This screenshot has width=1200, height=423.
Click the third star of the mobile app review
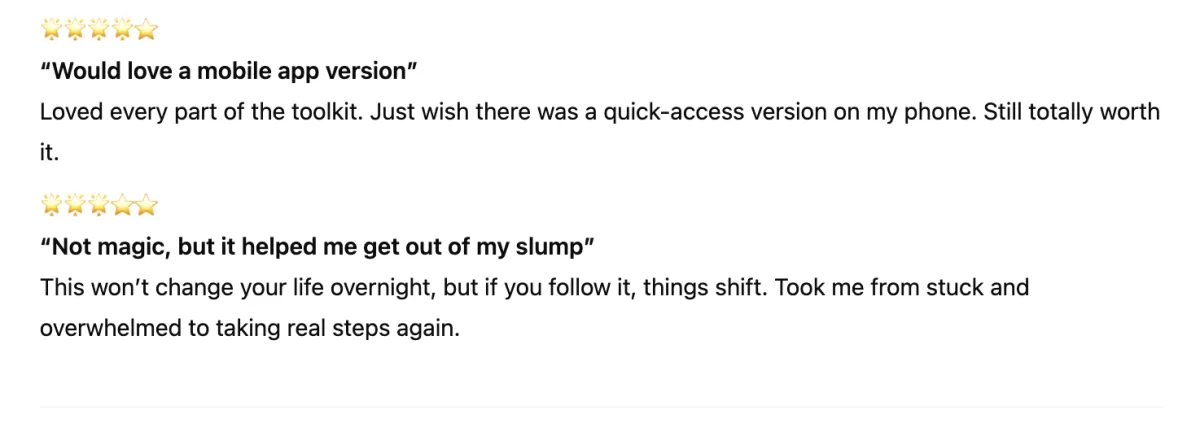[x=99, y=30]
